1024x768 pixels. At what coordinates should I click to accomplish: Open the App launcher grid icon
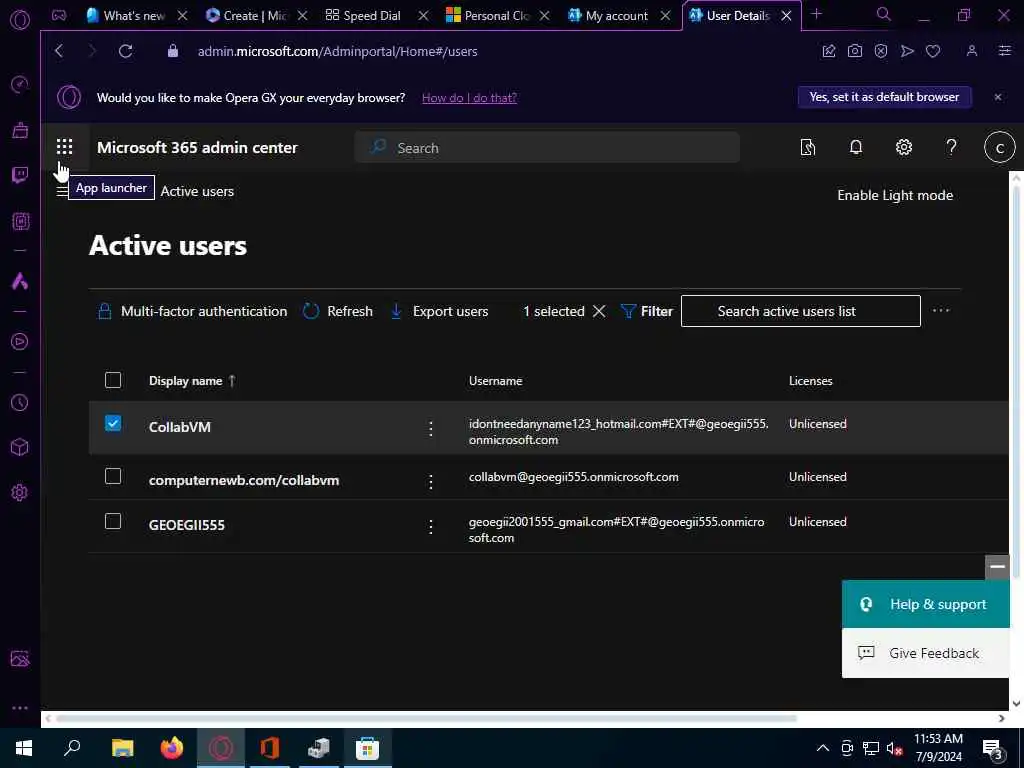64,147
